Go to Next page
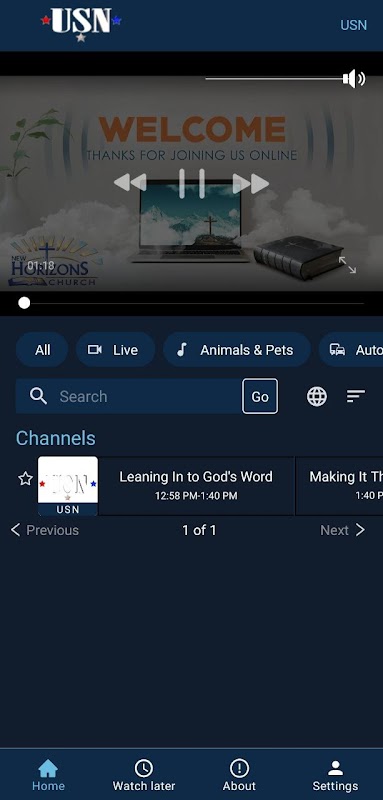The image size is (383, 800). 342,530
